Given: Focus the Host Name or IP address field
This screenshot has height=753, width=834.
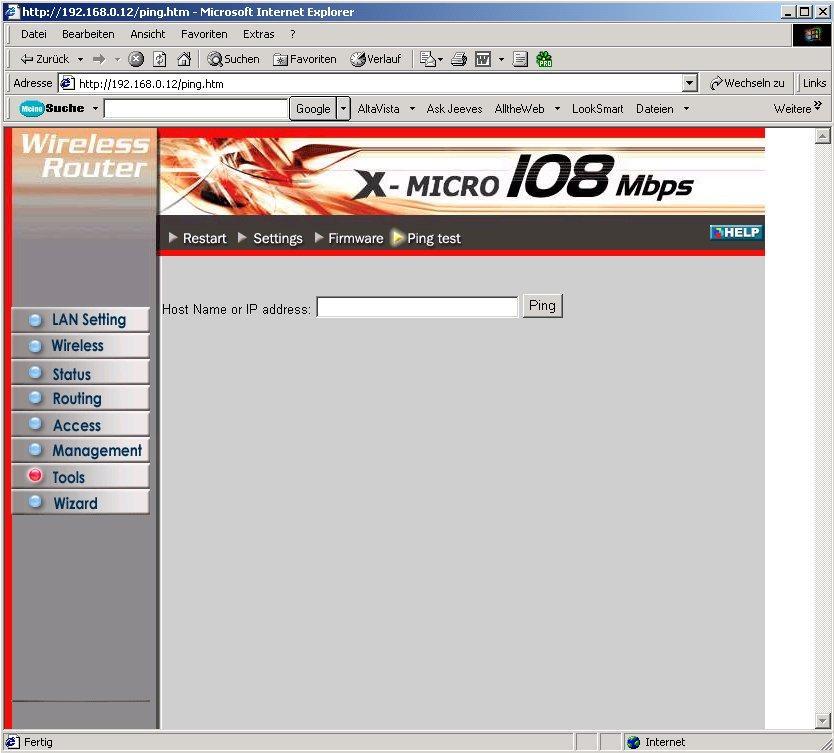Looking at the screenshot, I should tap(417, 307).
